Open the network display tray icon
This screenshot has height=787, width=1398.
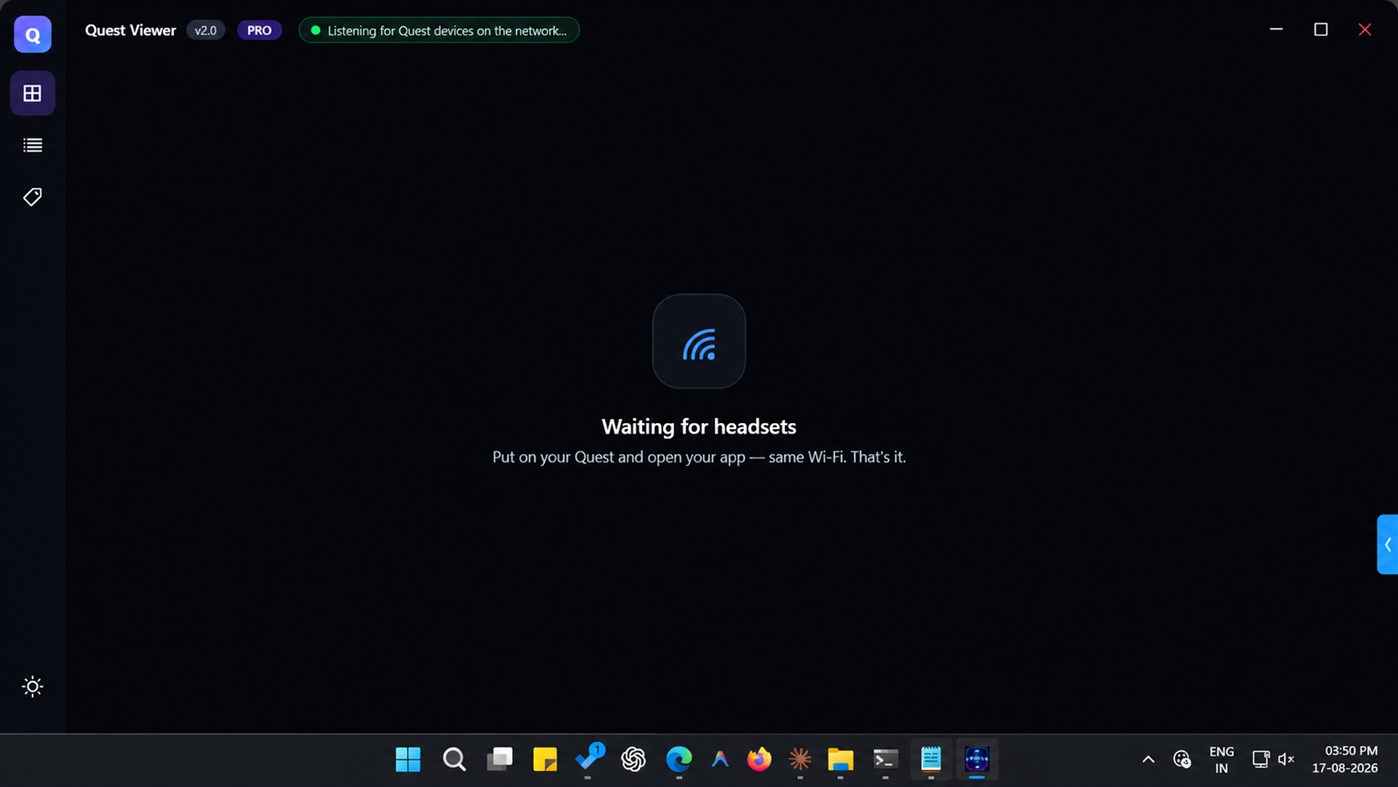1261,759
